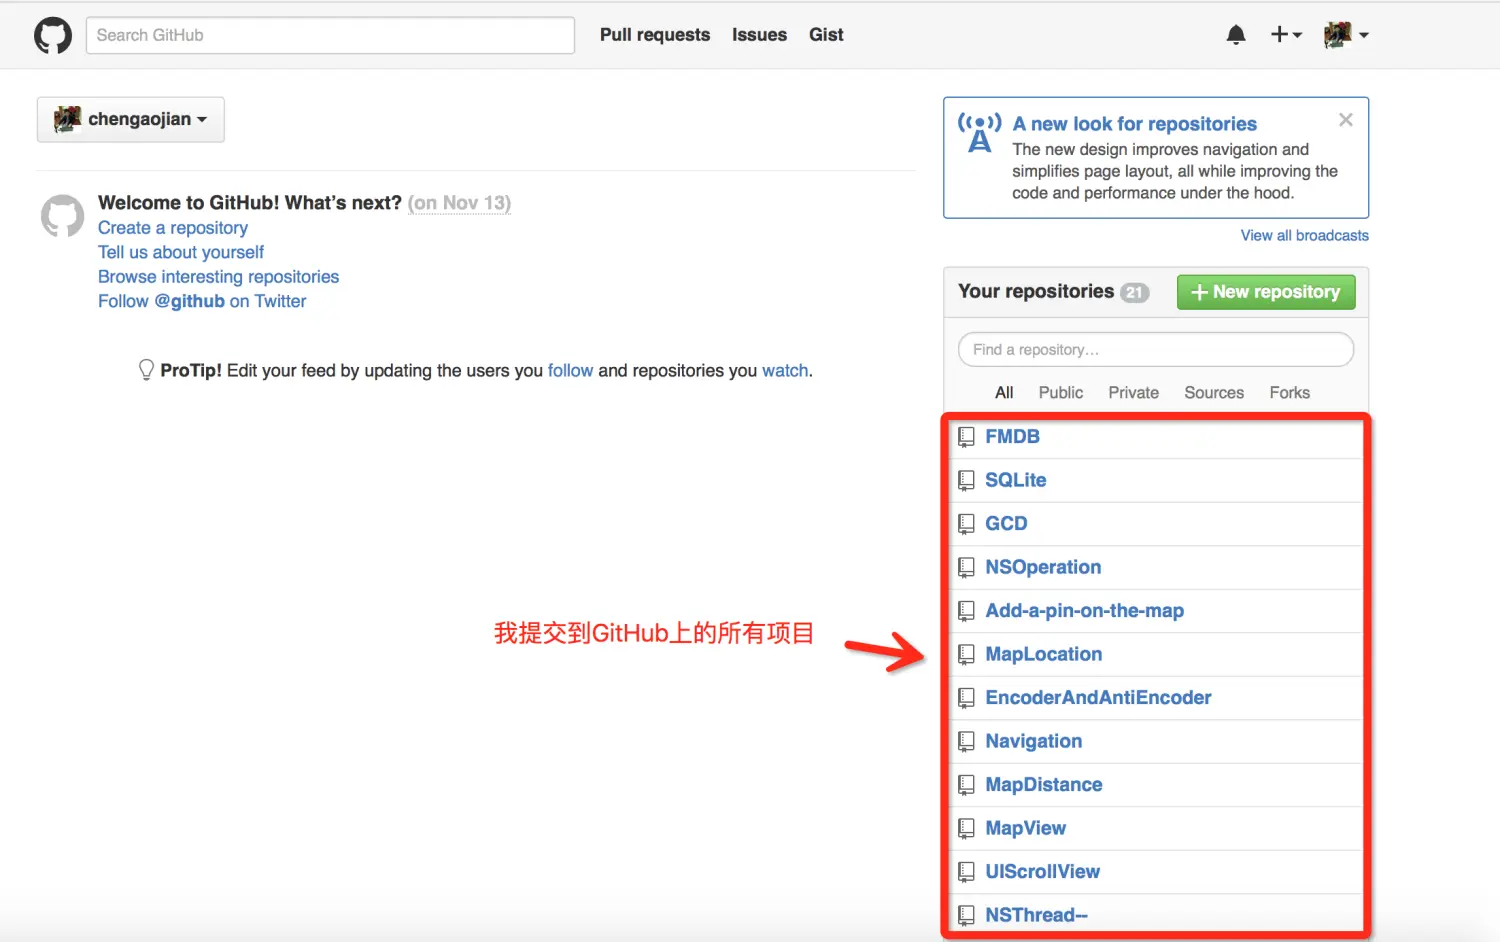Open the Tell us about yourself link
Image resolution: width=1500 pixels, height=942 pixels.
tap(181, 252)
